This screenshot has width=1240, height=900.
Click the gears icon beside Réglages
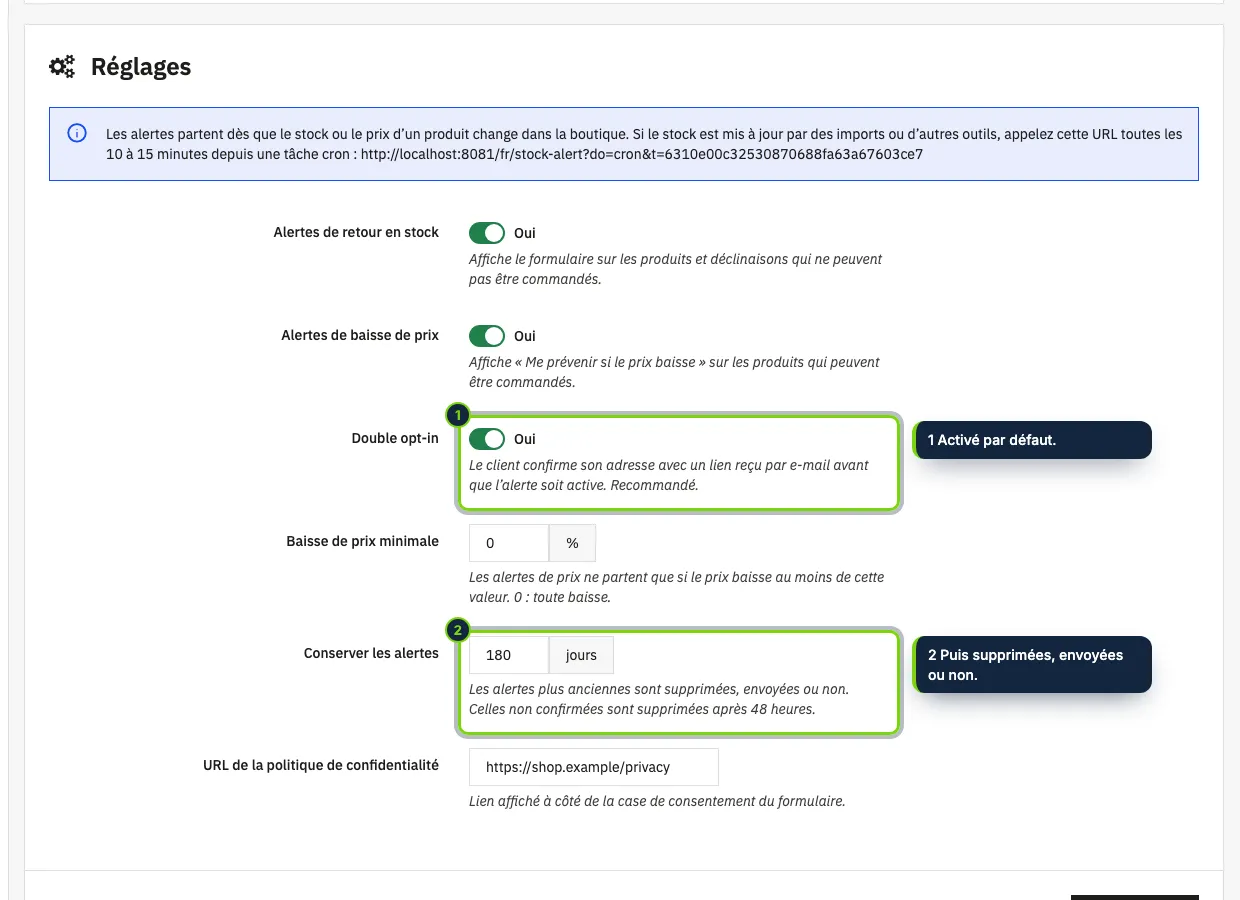[x=62, y=67]
